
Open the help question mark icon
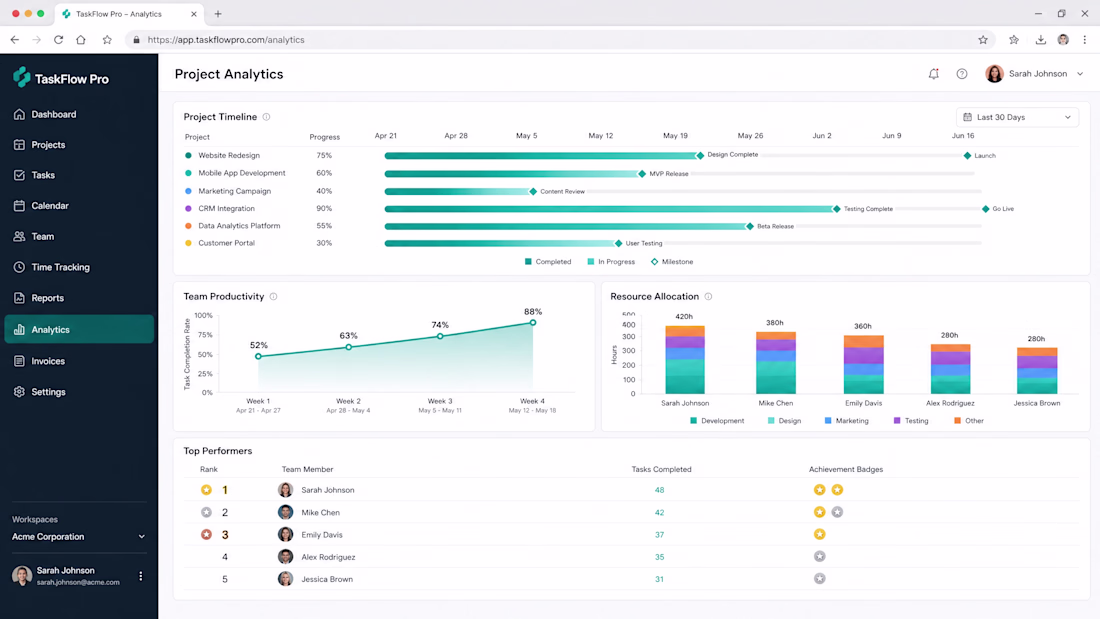point(962,74)
